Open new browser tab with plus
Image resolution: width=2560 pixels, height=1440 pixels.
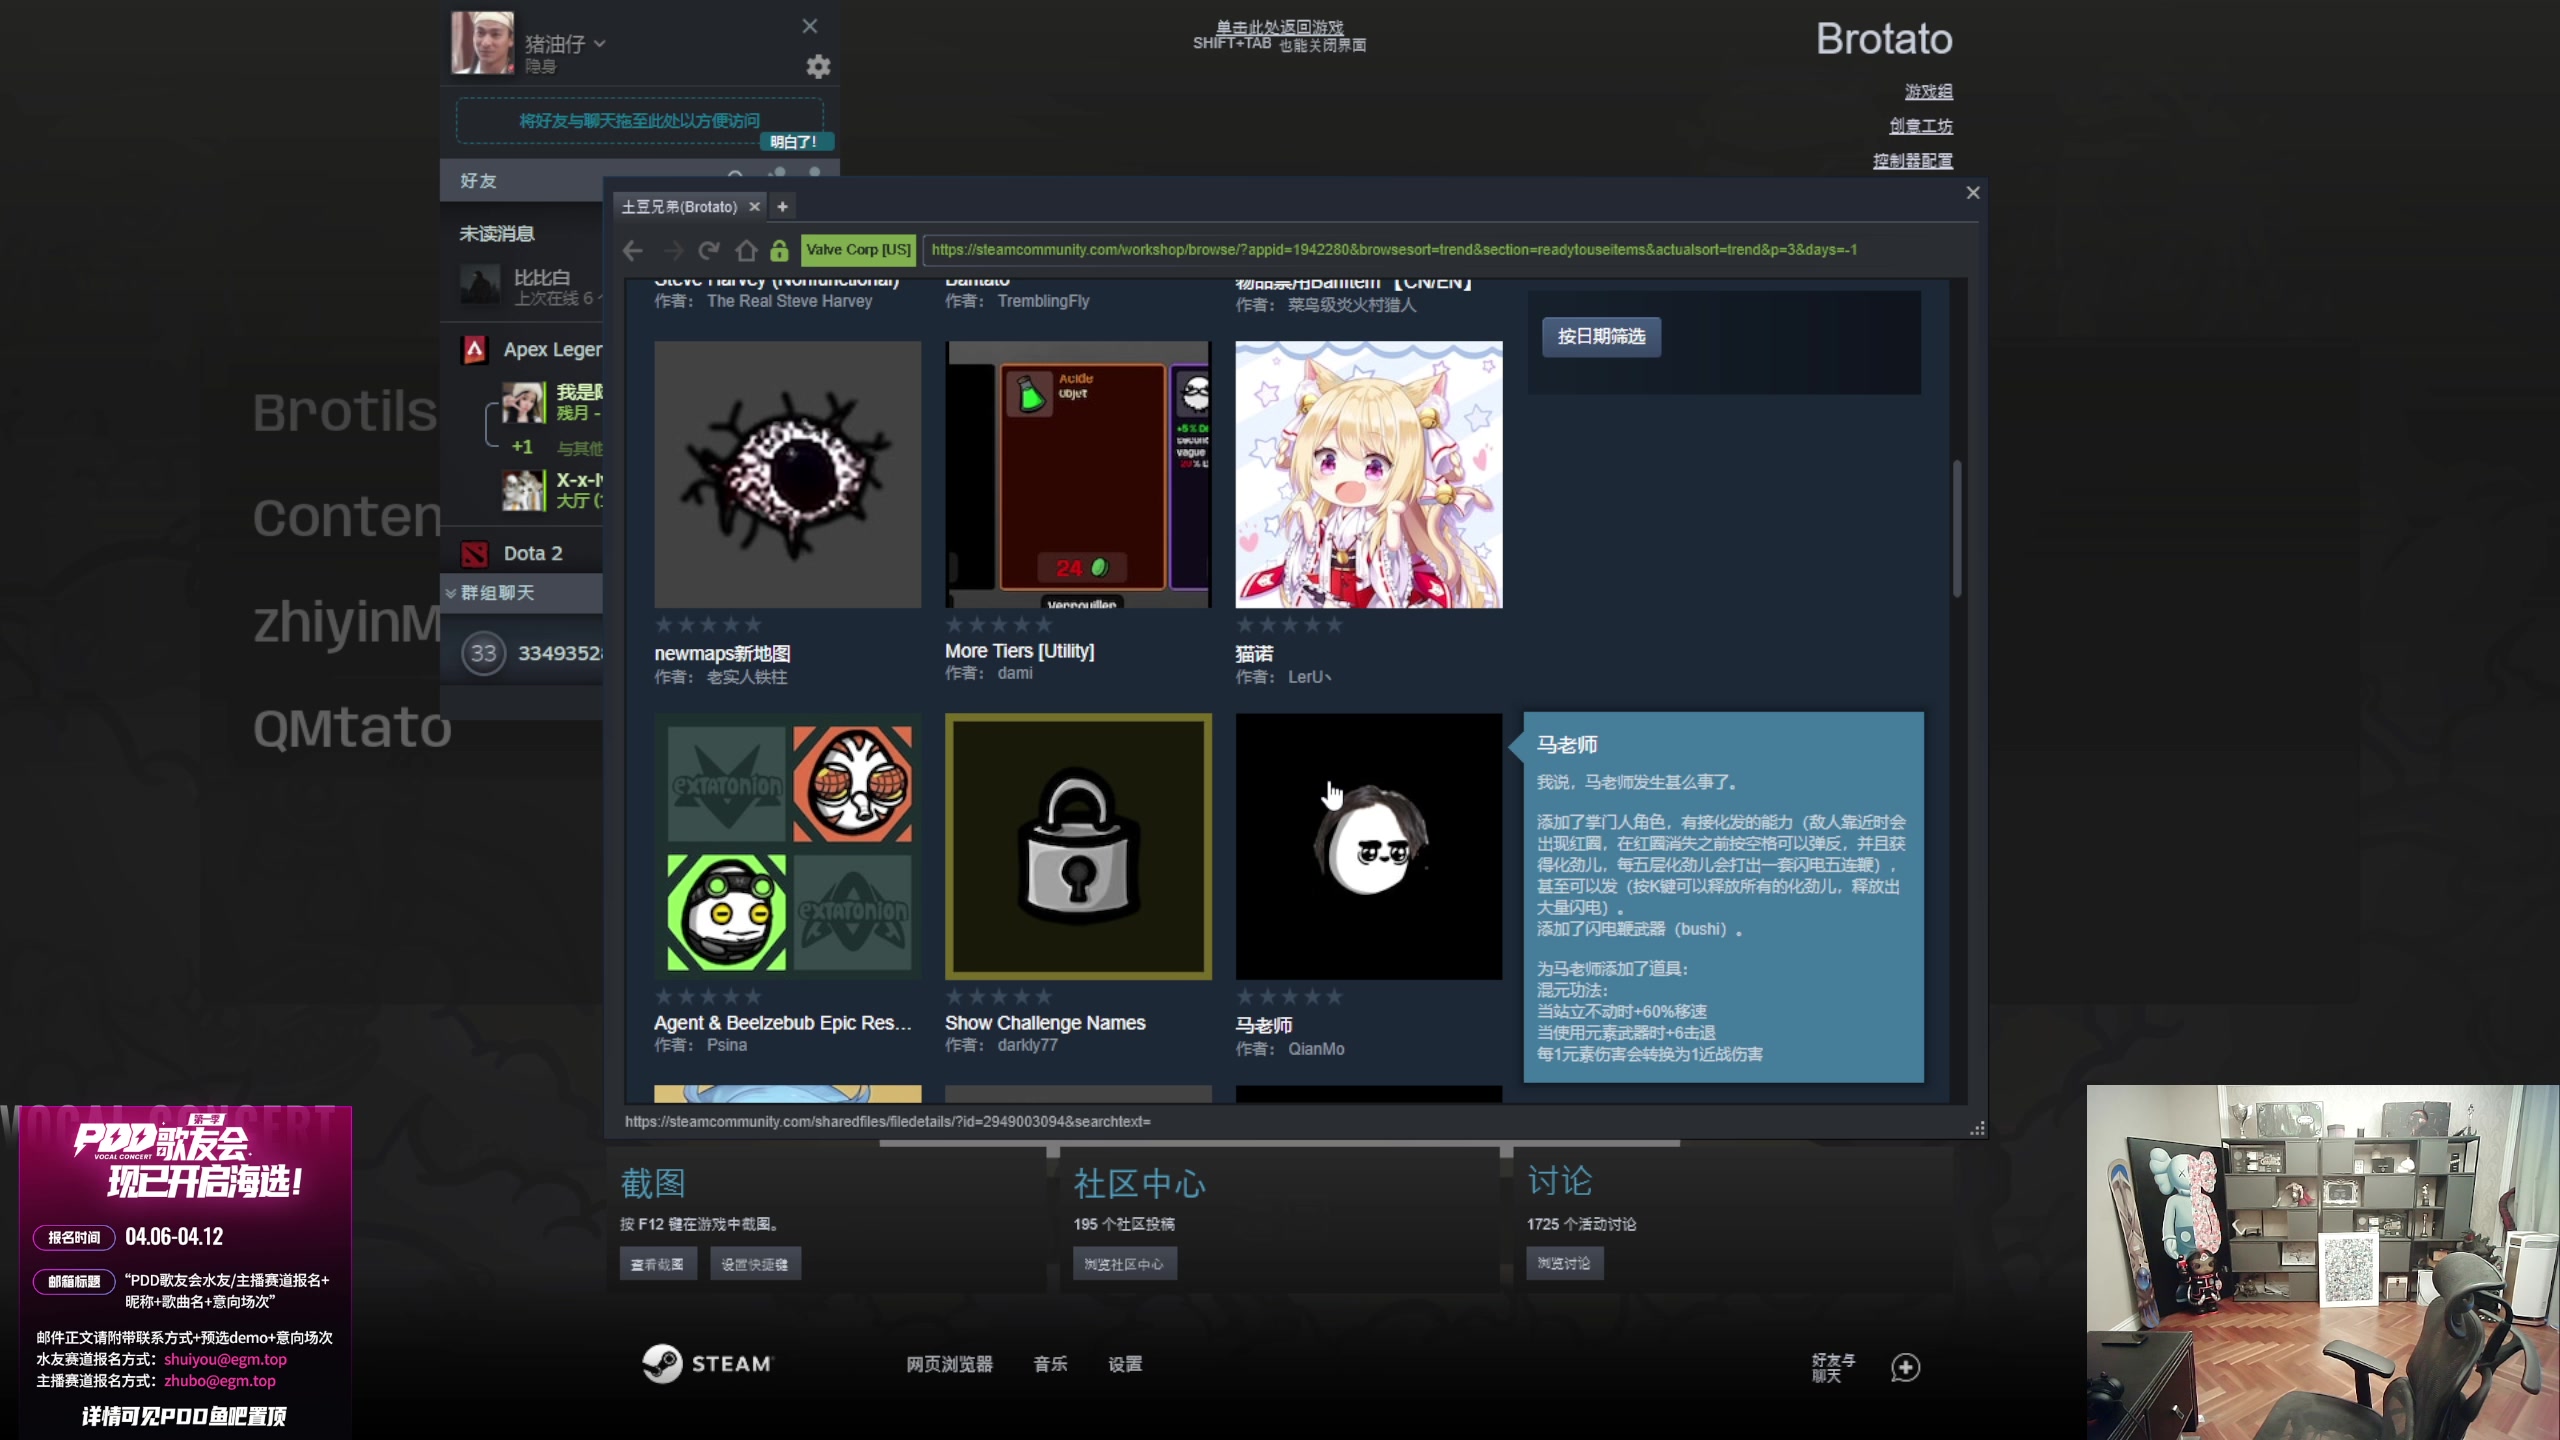pyautogui.click(x=783, y=206)
